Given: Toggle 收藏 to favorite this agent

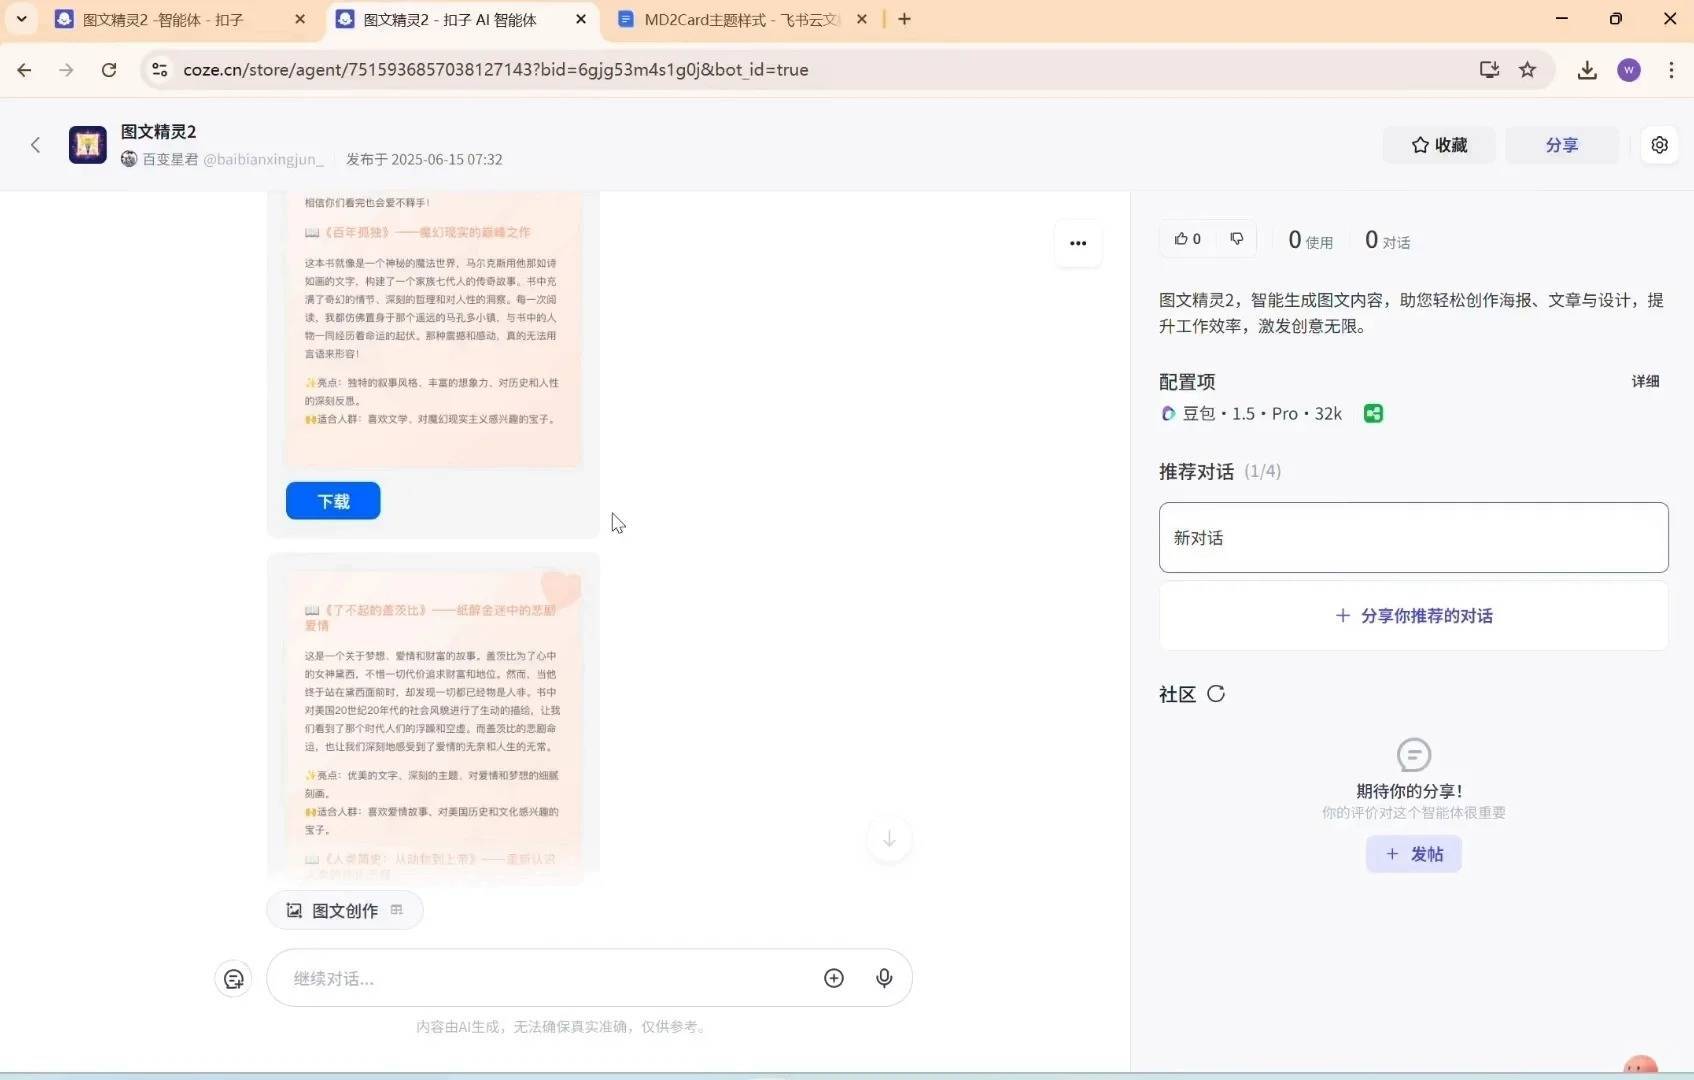Looking at the screenshot, I should 1438,145.
